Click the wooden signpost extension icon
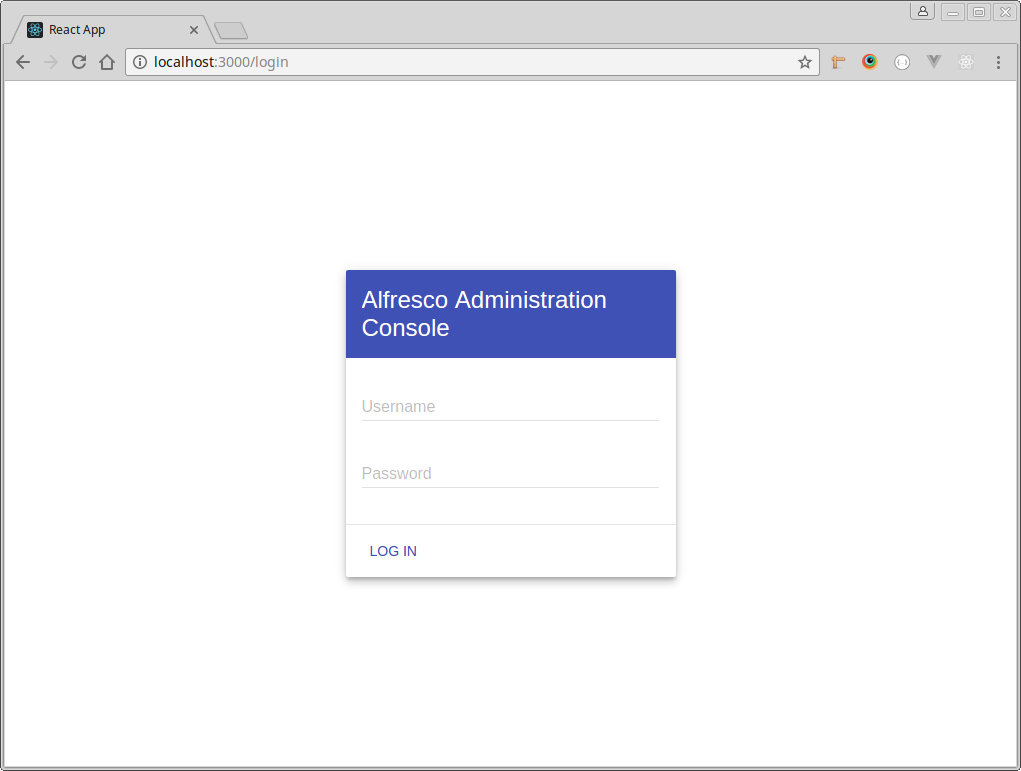Image resolution: width=1021 pixels, height=771 pixels. coord(838,62)
